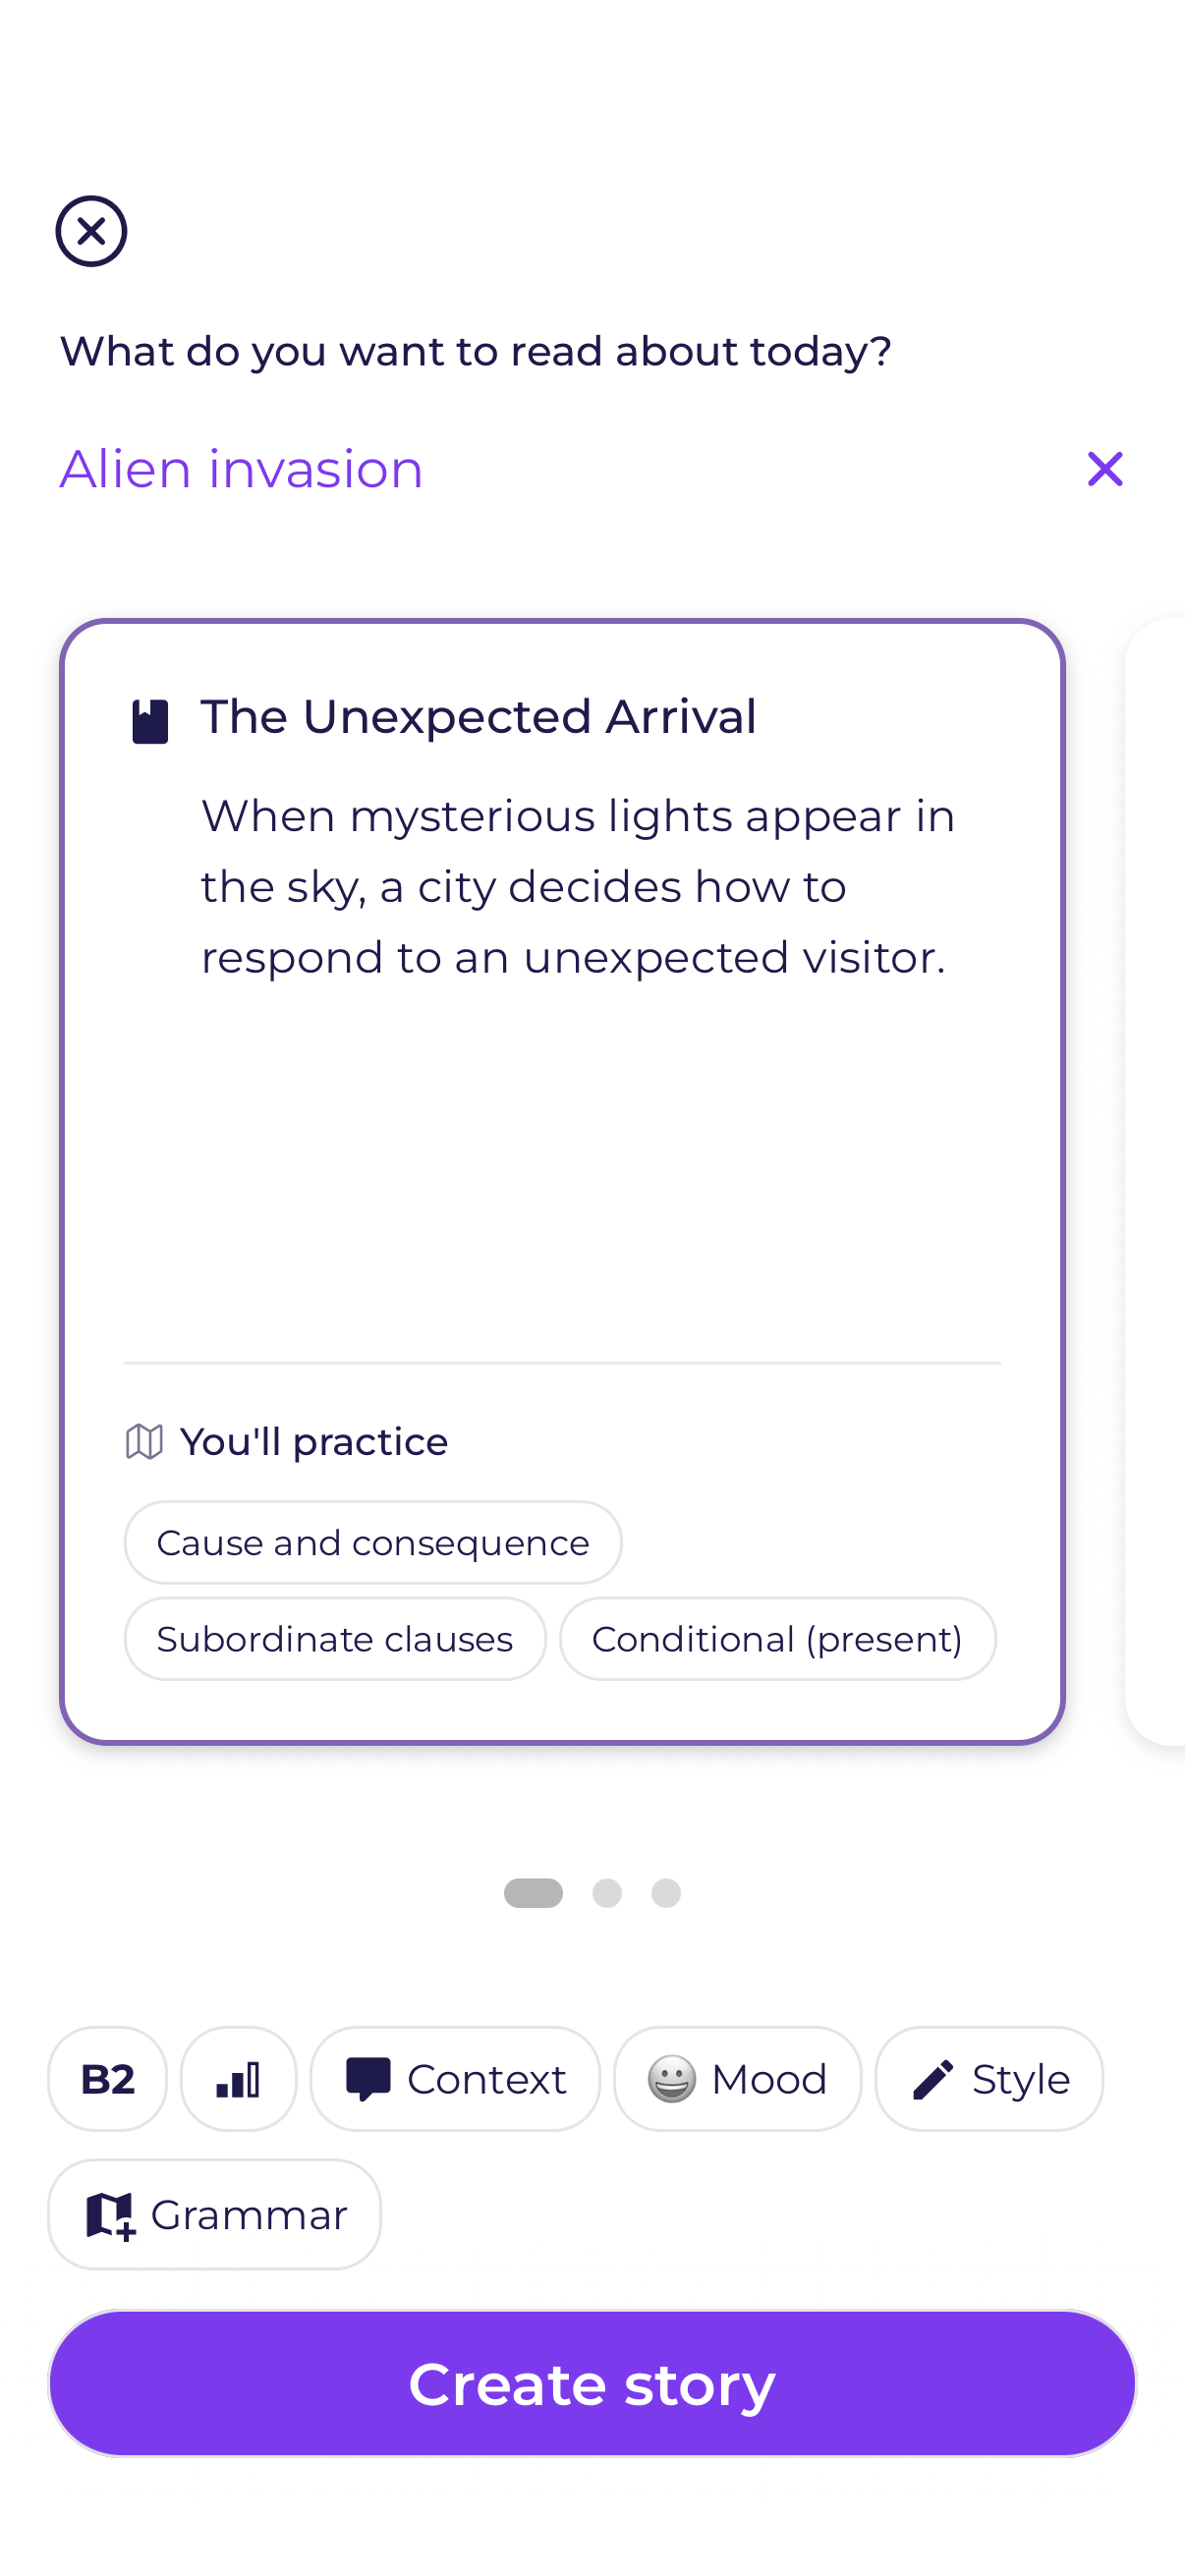Image resolution: width=1185 pixels, height=2576 pixels.
Task: Select the B2 level chip
Action: point(107,2078)
